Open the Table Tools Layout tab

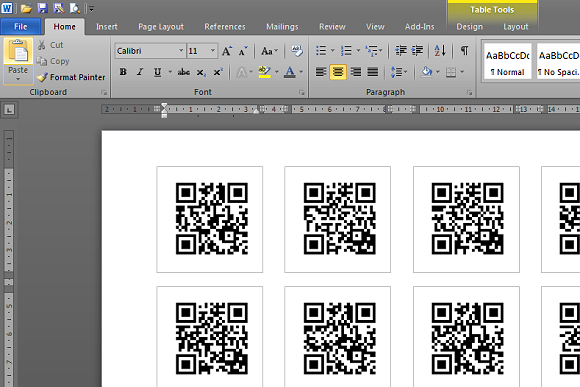(516, 27)
